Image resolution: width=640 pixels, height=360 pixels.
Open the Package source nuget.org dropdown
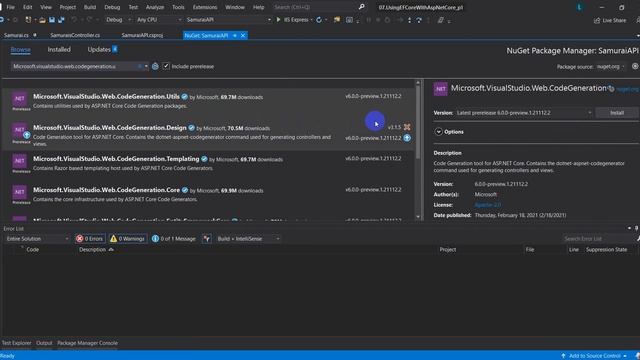tap(611, 67)
